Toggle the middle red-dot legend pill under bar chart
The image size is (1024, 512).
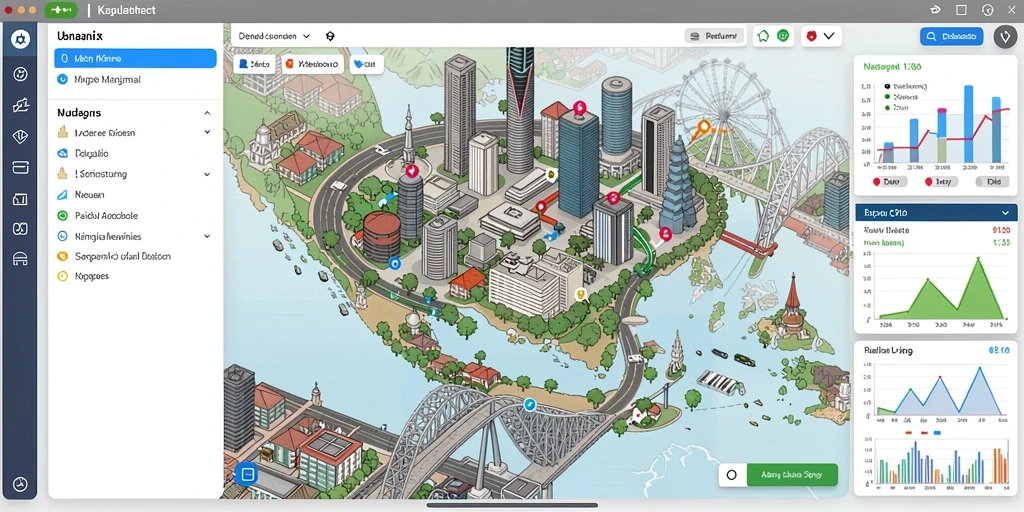(938, 182)
